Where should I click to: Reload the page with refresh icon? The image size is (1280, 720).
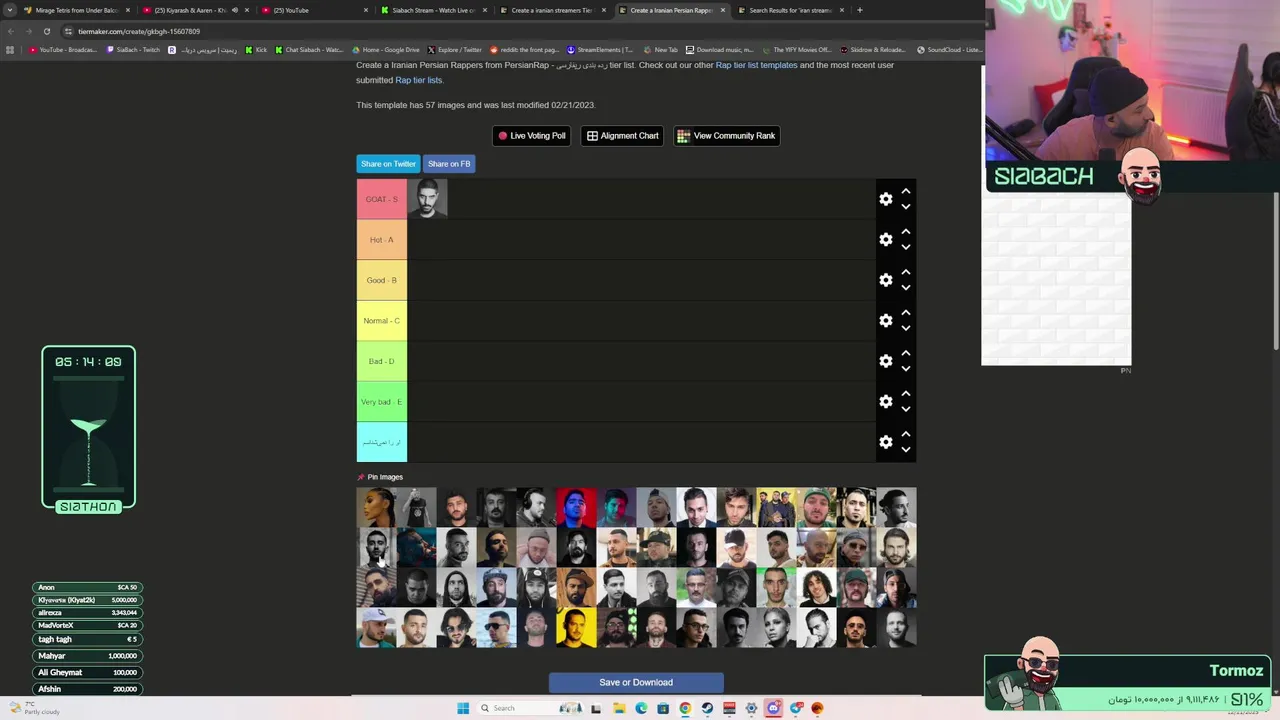click(46, 31)
